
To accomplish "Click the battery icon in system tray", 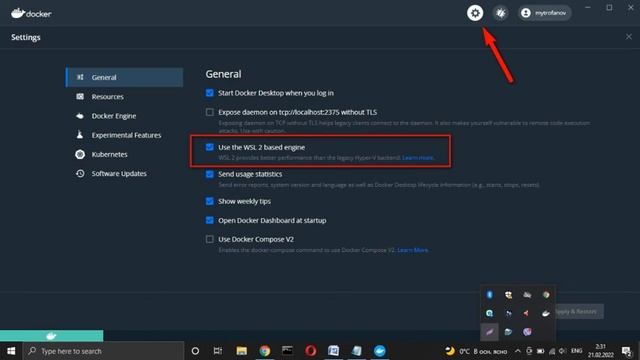I will (540, 351).
